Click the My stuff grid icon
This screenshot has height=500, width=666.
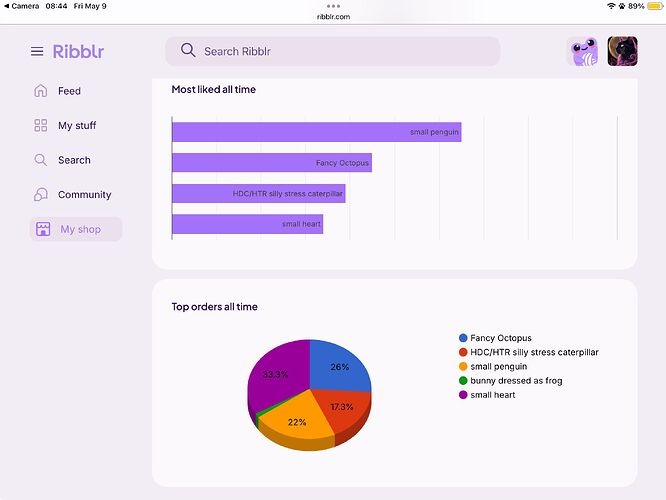(x=41, y=125)
